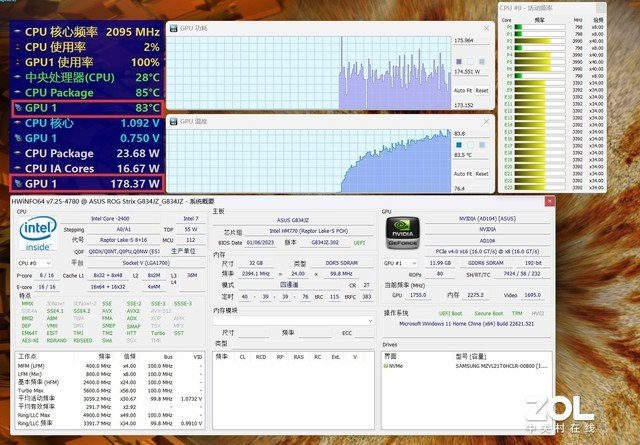Select the CPU Package 85°C OSD row
The height and width of the screenshot is (445, 640).
(87, 93)
